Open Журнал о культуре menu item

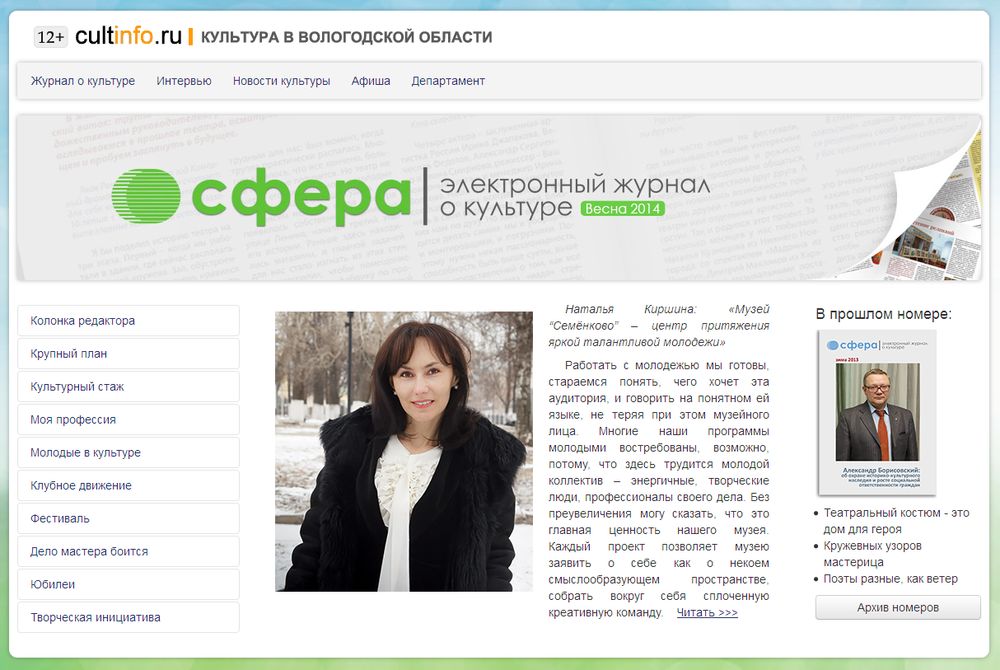pos(83,81)
